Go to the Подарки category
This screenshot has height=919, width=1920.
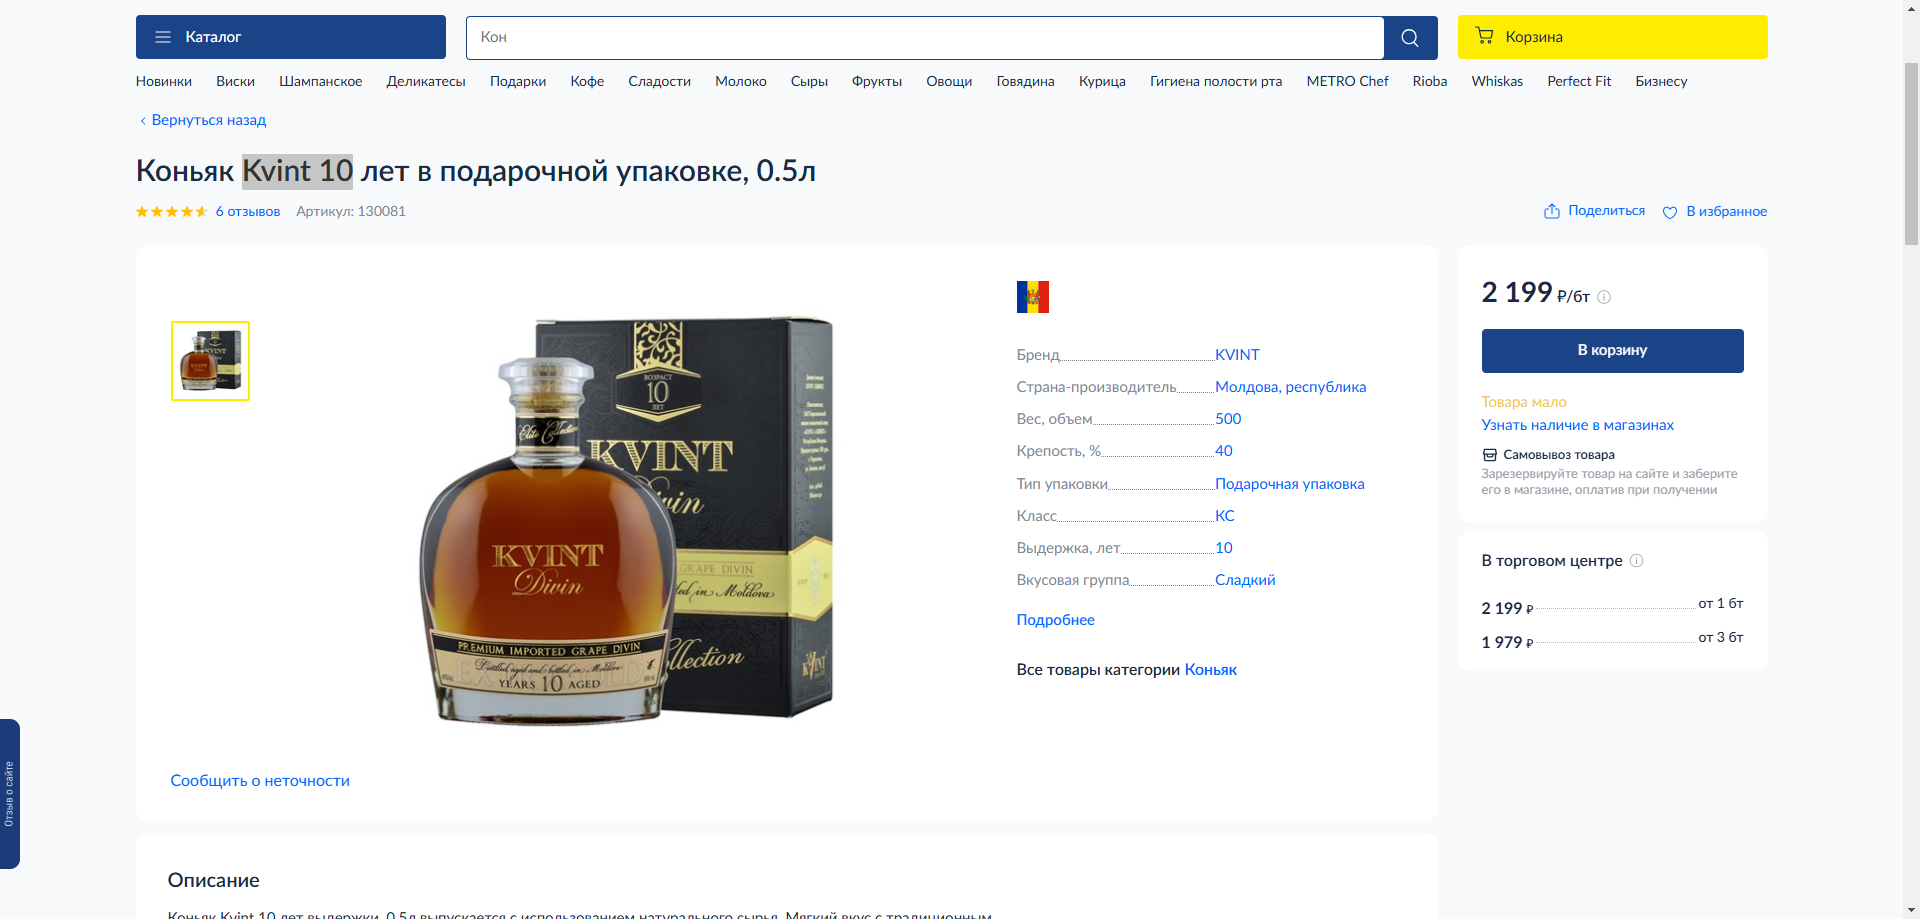click(x=518, y=81)
